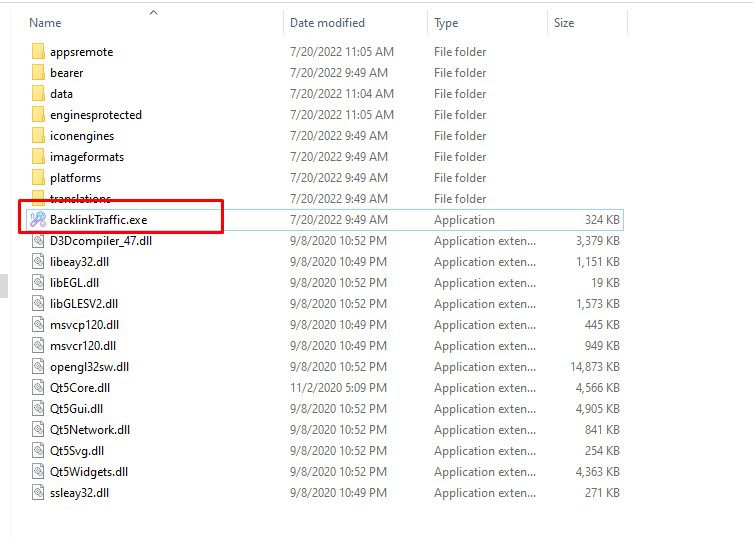Select the bearer folder name
The height and width of the screenshot is (538, 753).
pyautogui.click(x=67, y=73)
